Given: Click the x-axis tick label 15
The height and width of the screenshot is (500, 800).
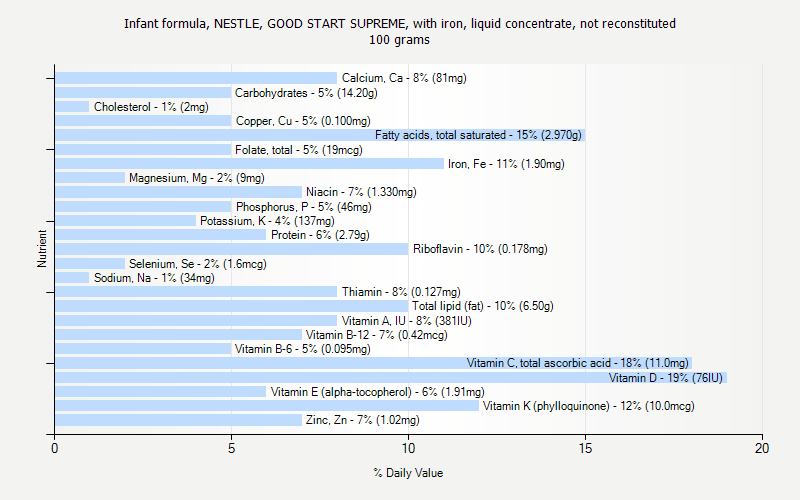Looking at the screenshot, I should [x=585, y=448].
